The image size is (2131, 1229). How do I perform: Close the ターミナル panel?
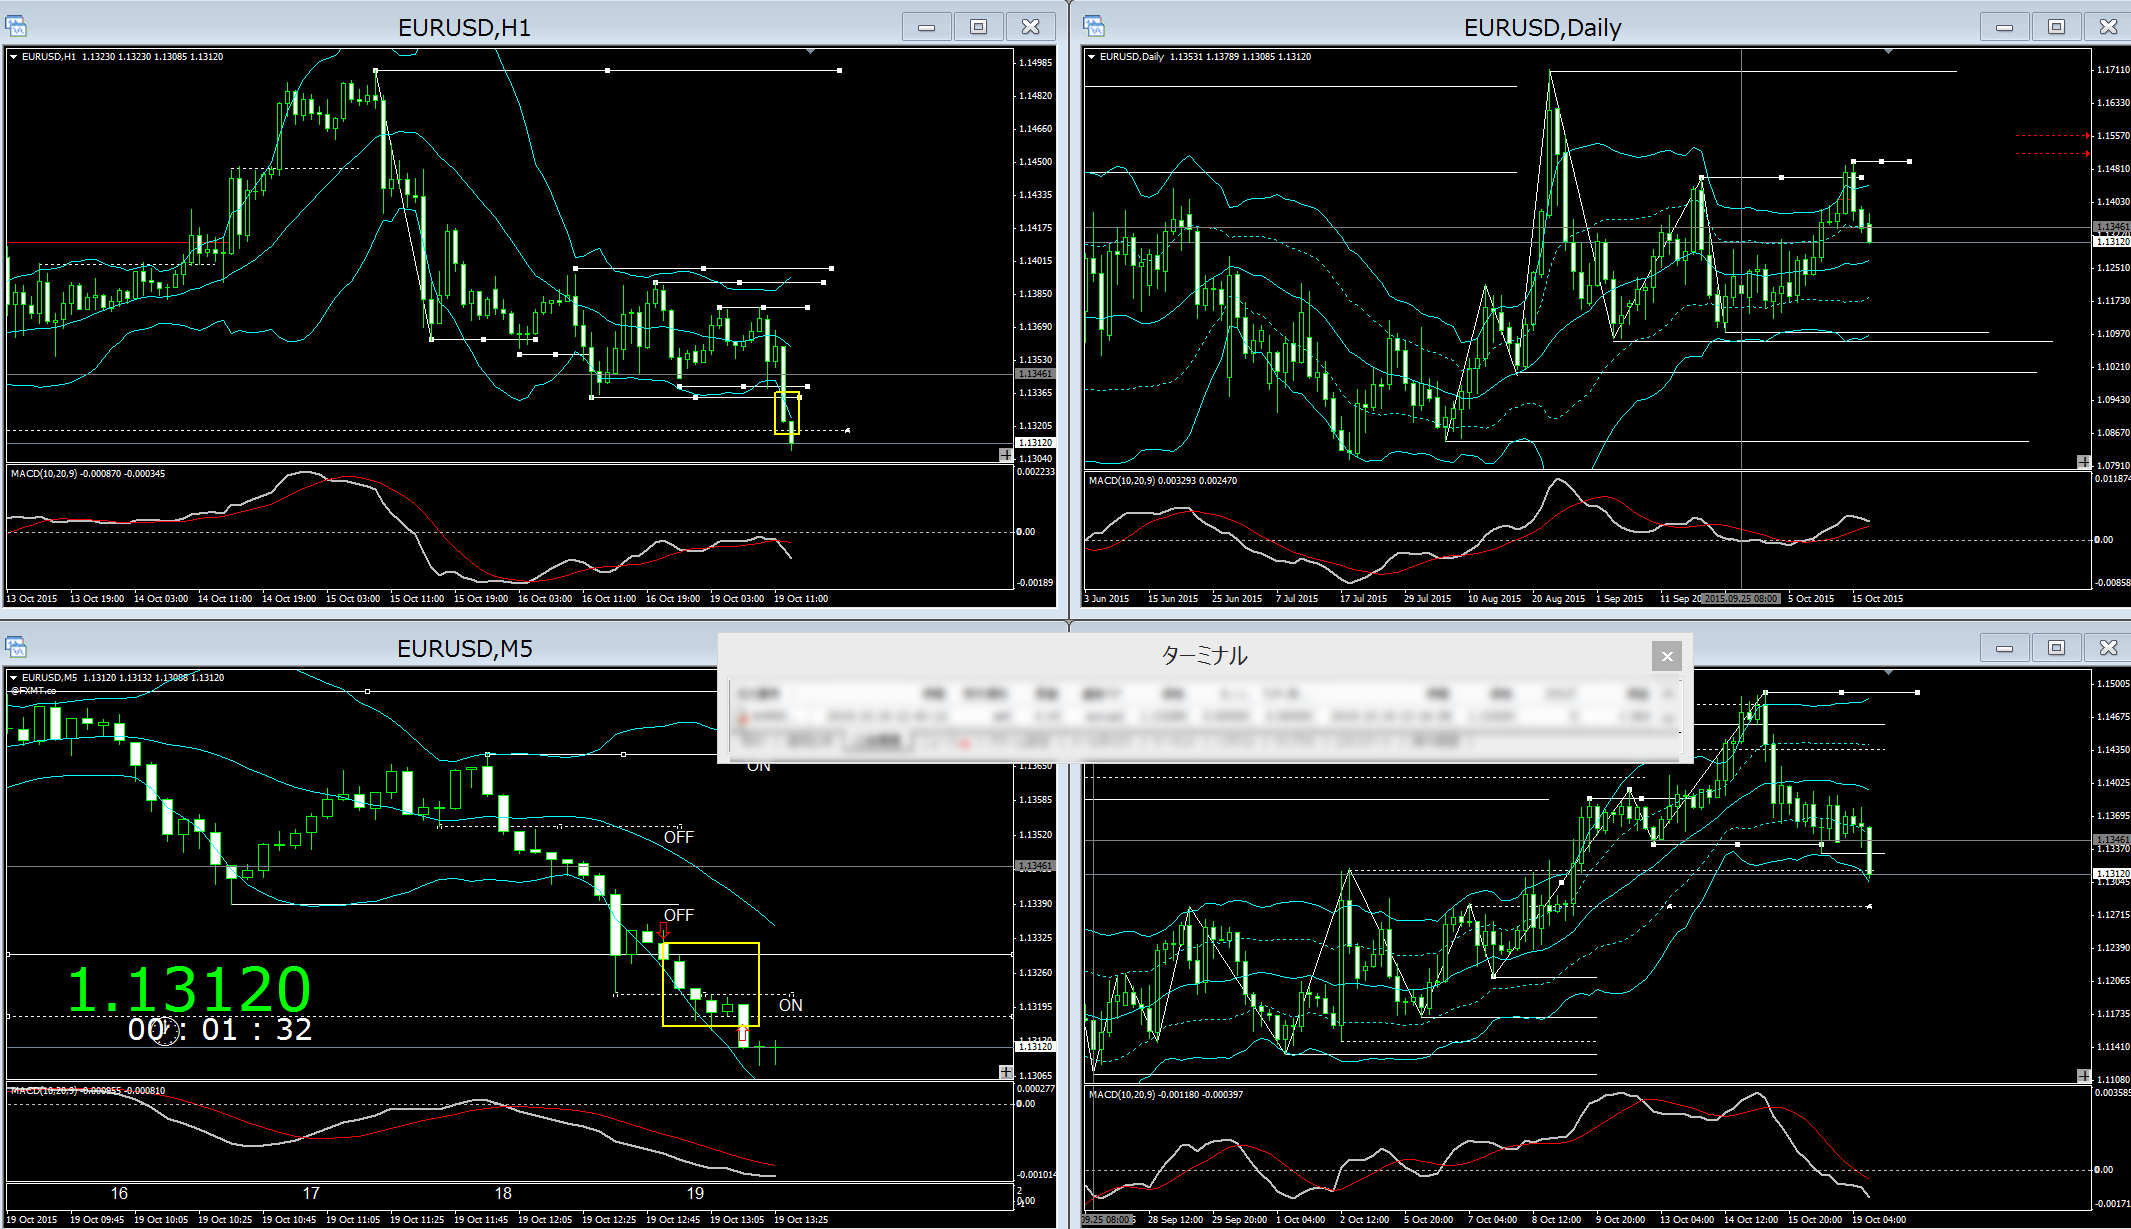(x=1666, y=656)
